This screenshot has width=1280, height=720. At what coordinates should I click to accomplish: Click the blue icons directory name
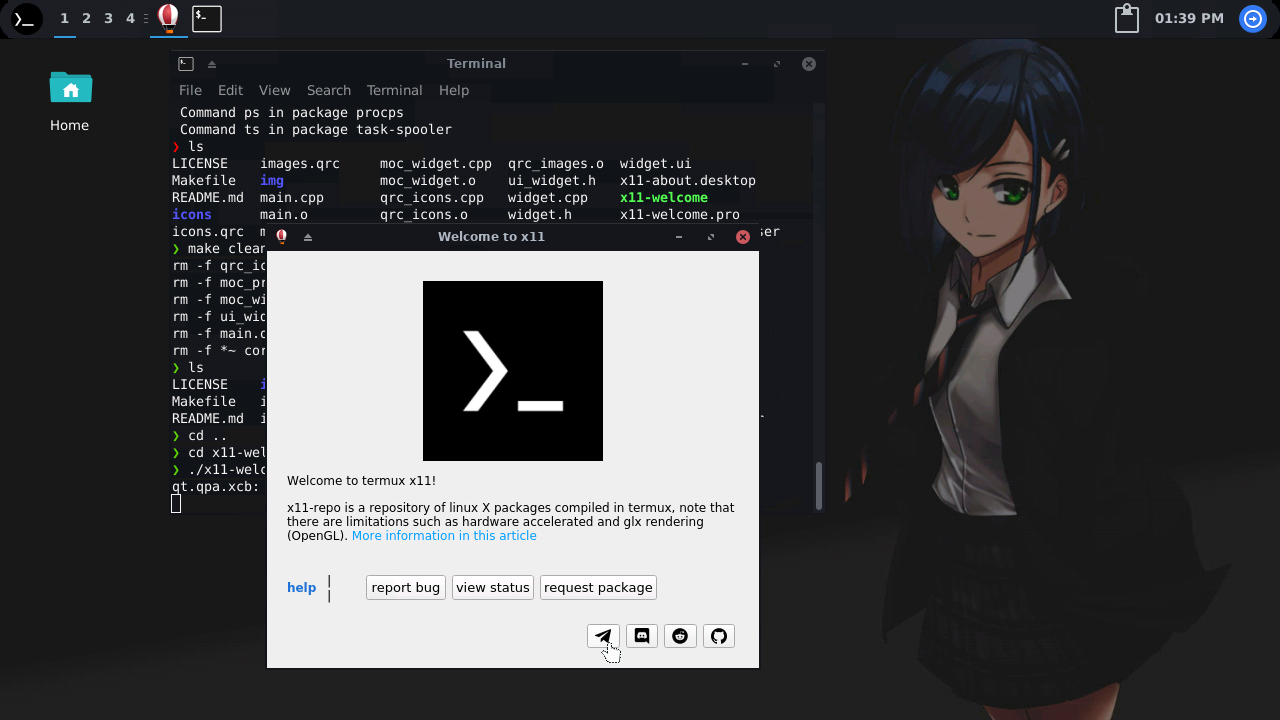point(192,215)
